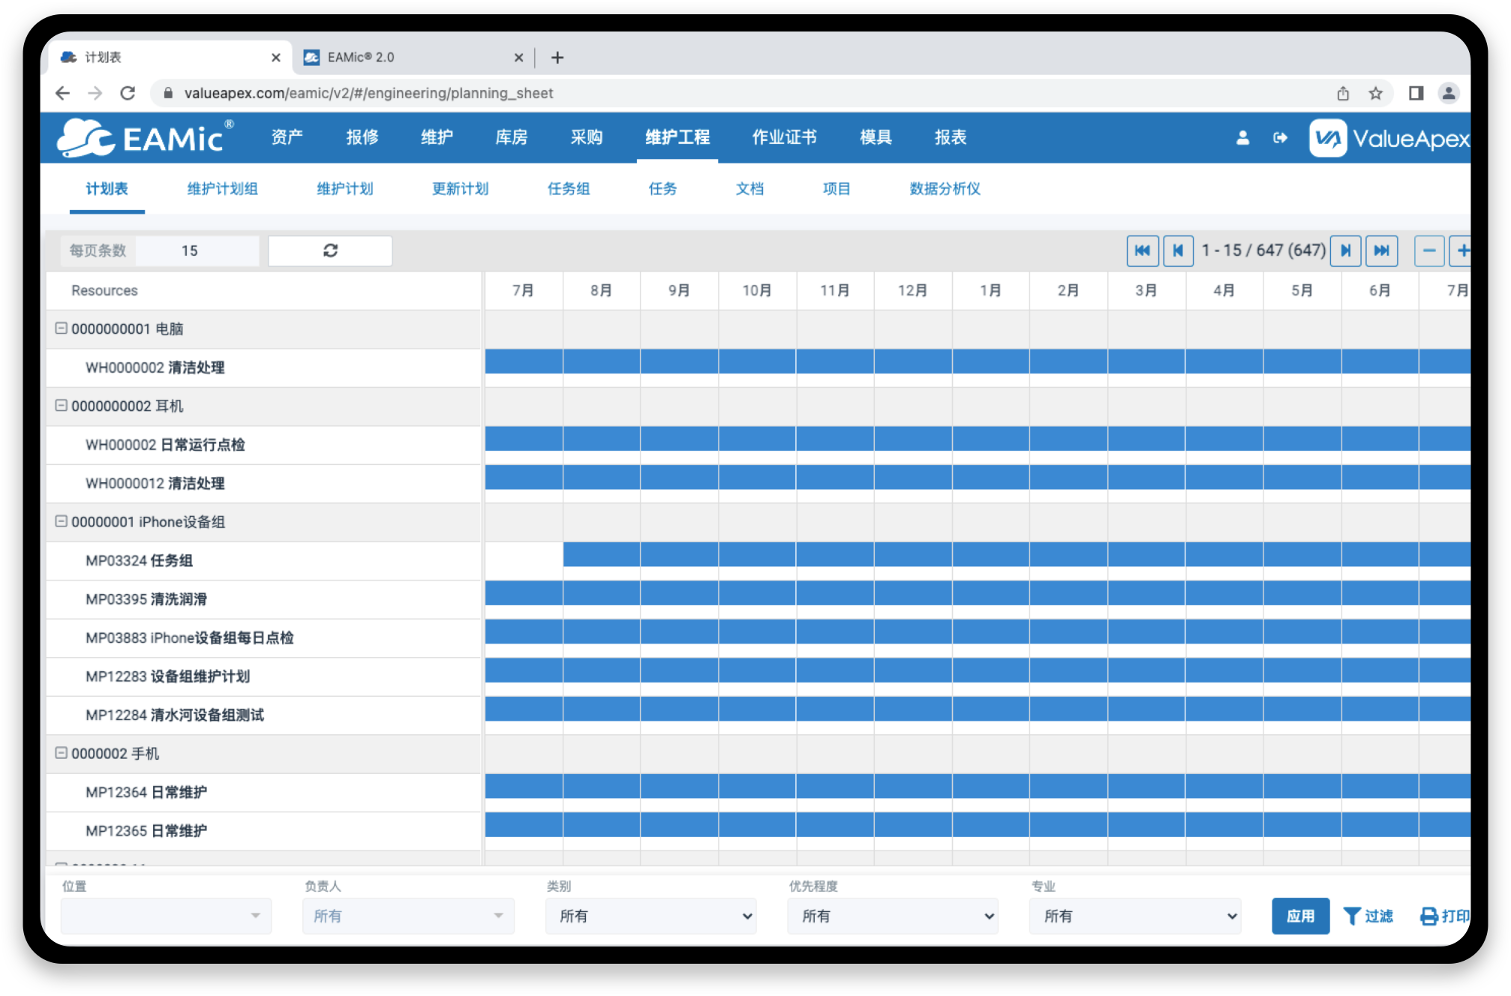Click the 每页条数 input field
Viewport: 1511px width, 996px height.
(x=196, y=251)
